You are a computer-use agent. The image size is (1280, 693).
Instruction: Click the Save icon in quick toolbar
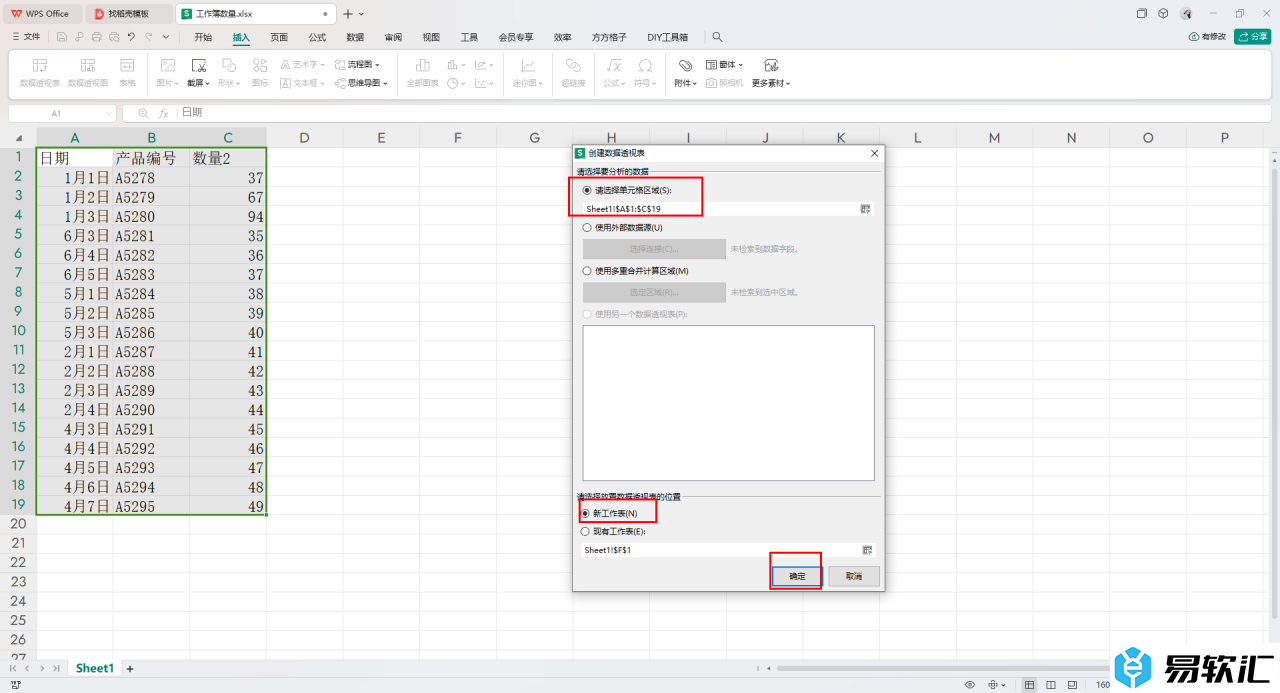click(62, 37)
